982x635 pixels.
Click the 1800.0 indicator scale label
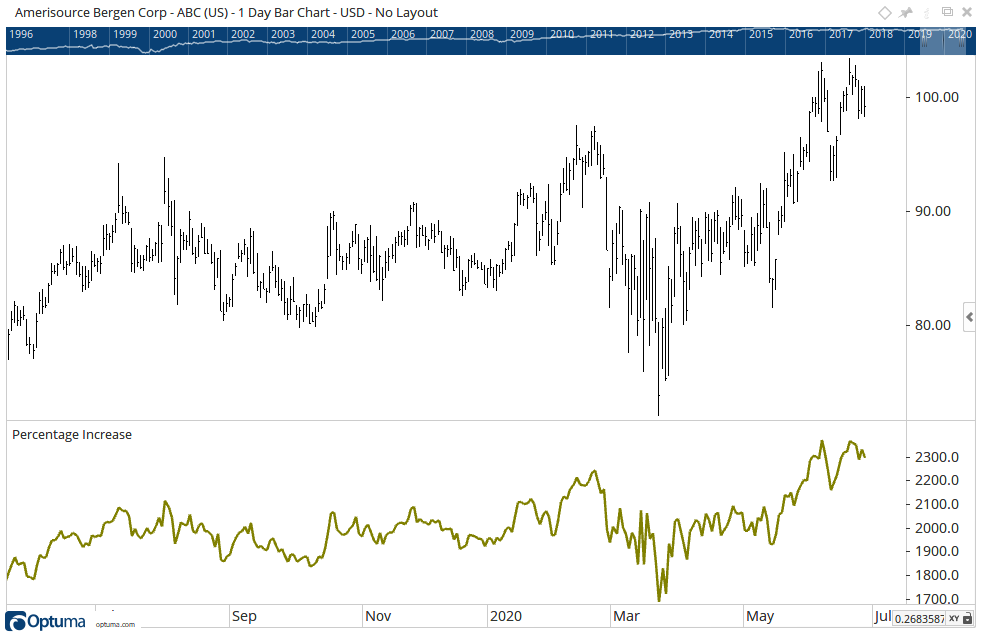(937, 575)
